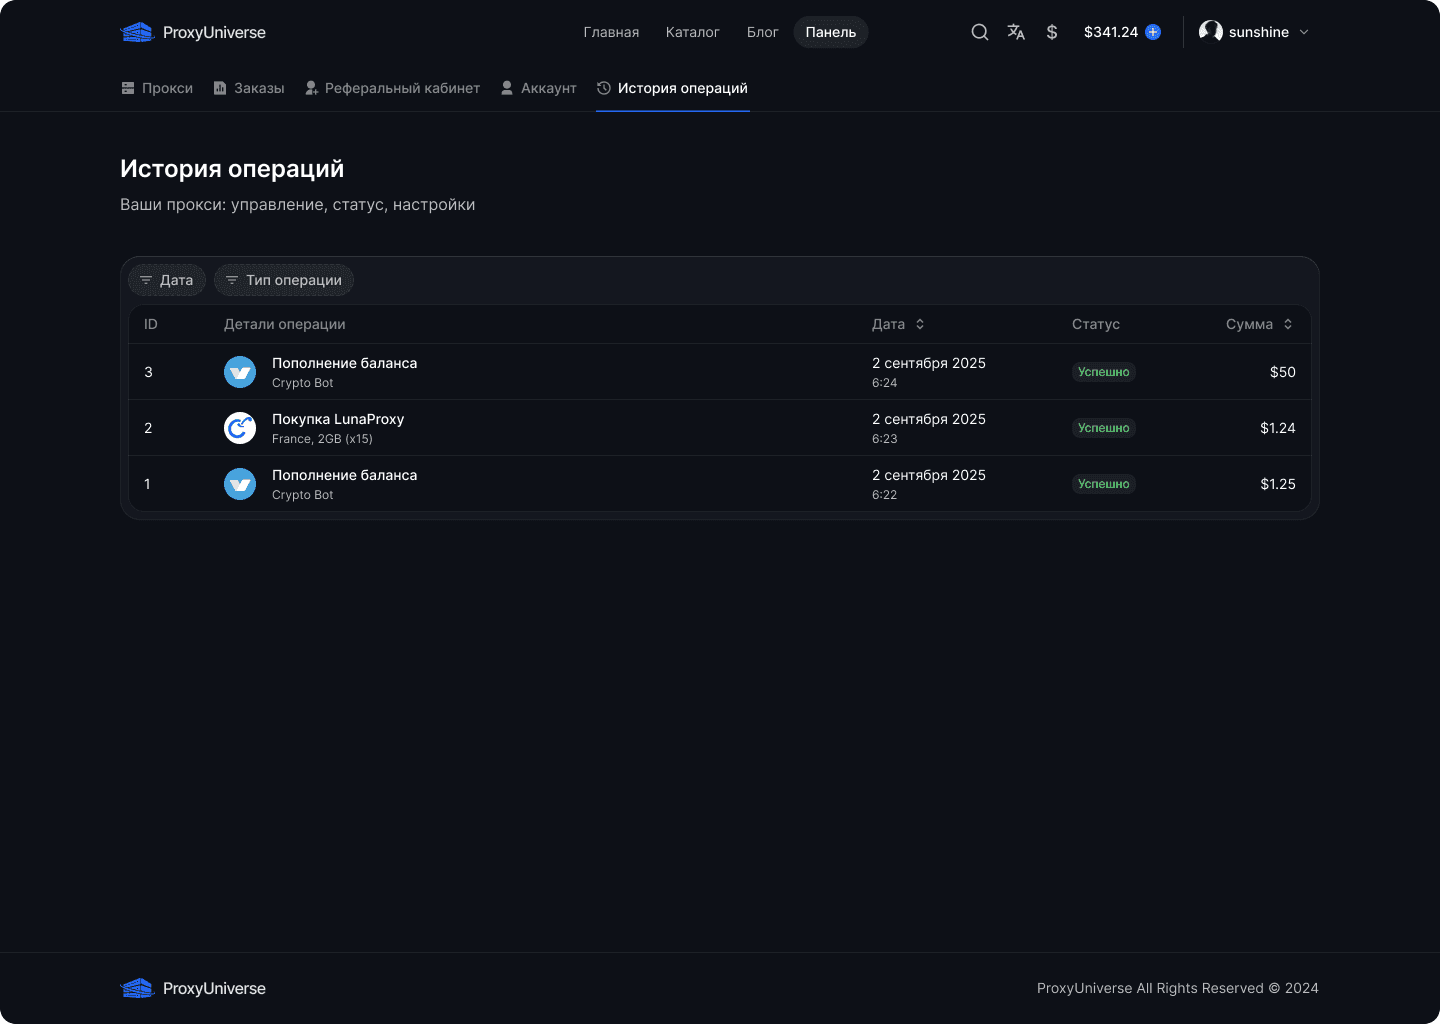Open the Блог link in navigation
The height and width of the screenshot is (1024, 1440).
point(762,32)
